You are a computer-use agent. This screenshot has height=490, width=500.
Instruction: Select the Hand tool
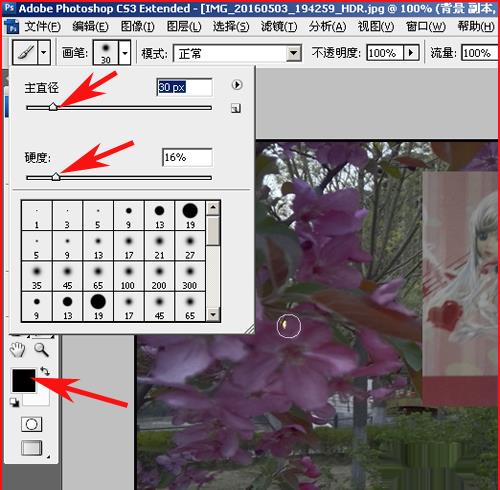click(x=17, y=350)
